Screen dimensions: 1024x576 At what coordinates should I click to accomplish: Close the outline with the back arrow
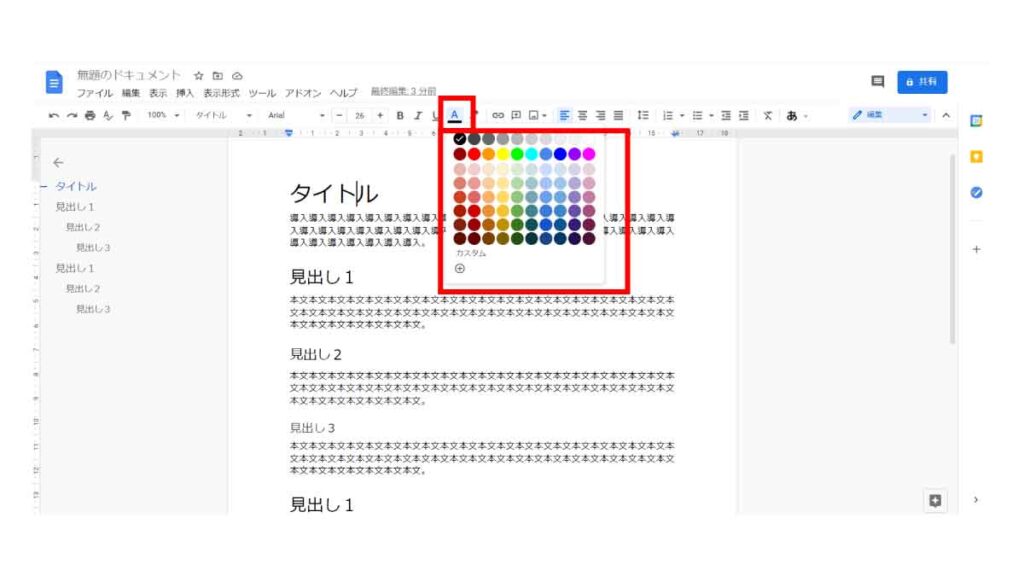coord(58,162)
